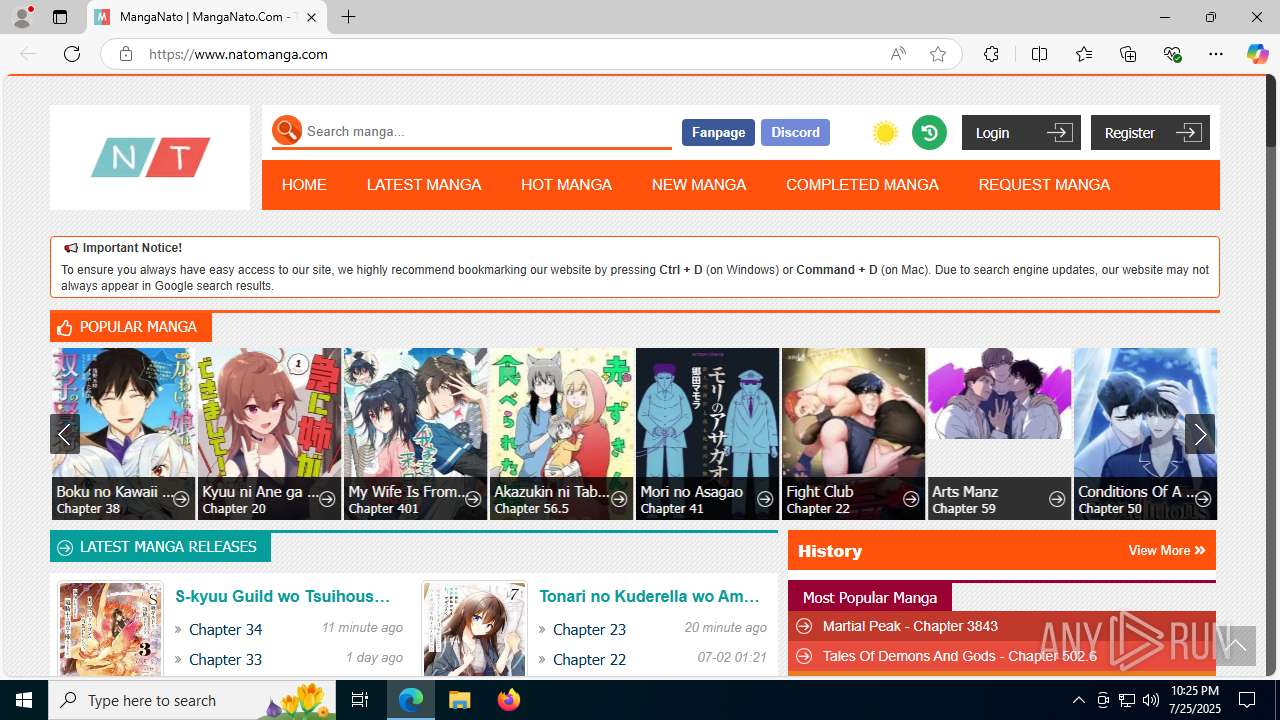Open S-kyuu Guild cover thumbnail
Screen dimensions: 1280x720
[x=110, y=628]
